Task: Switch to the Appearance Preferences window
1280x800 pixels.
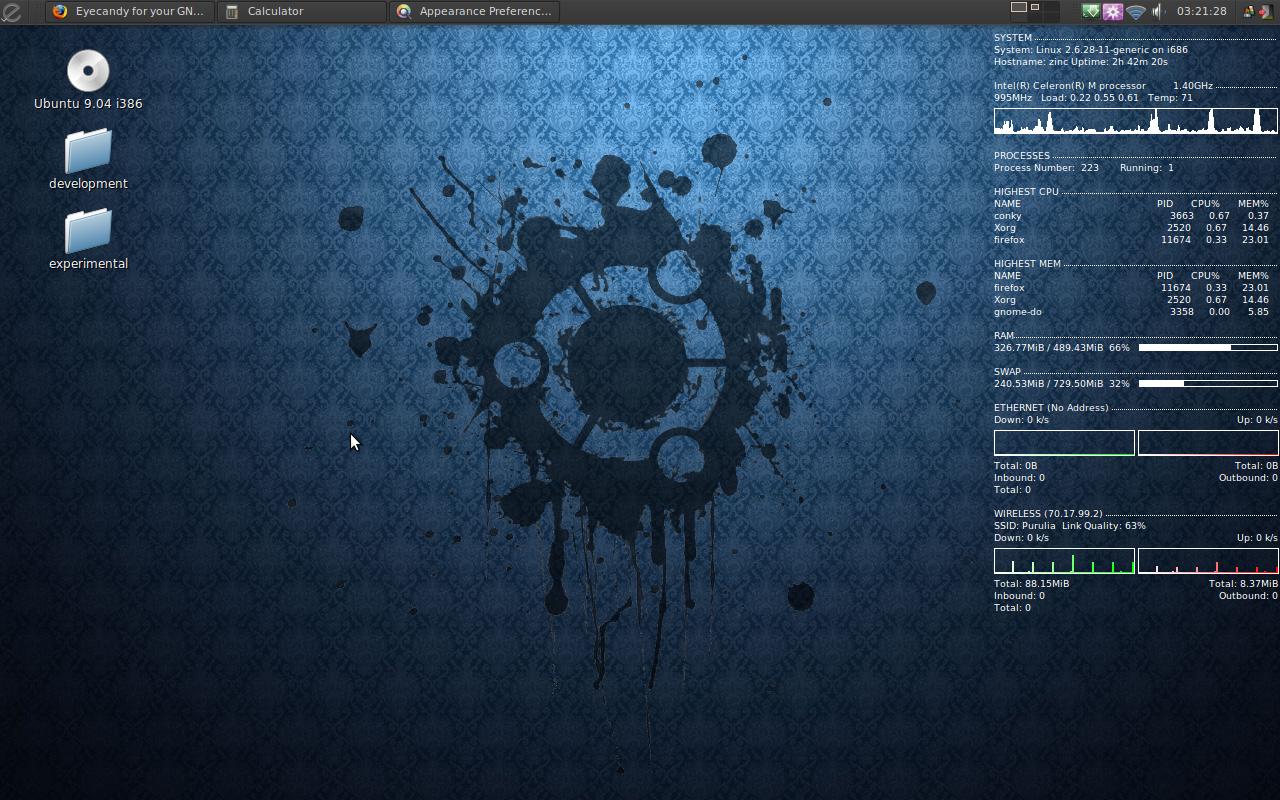Action: tap(474, 12)
